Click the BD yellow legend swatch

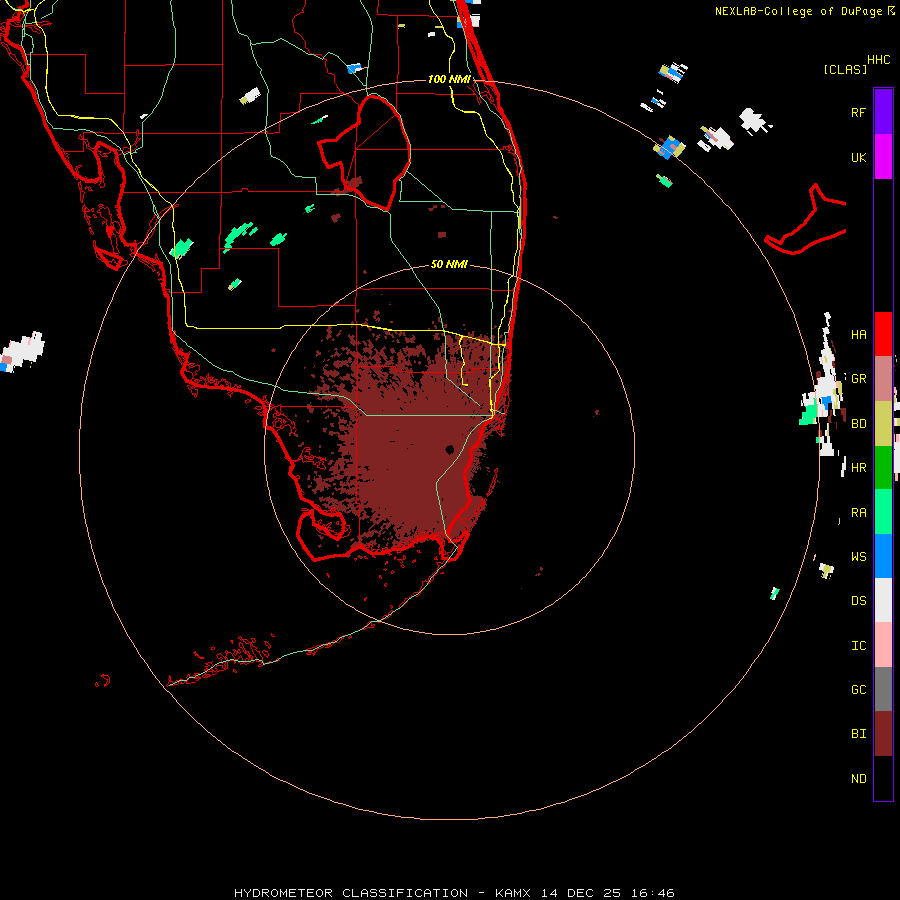click(x=883, y=423)
